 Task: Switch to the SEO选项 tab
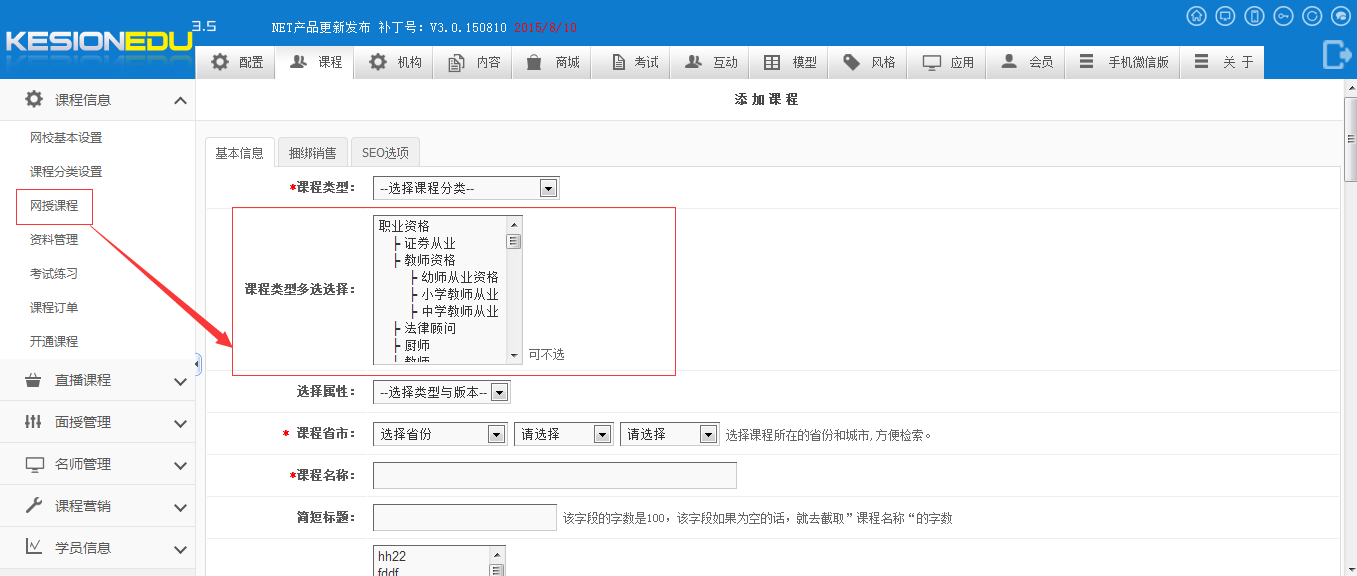point(385,153)
